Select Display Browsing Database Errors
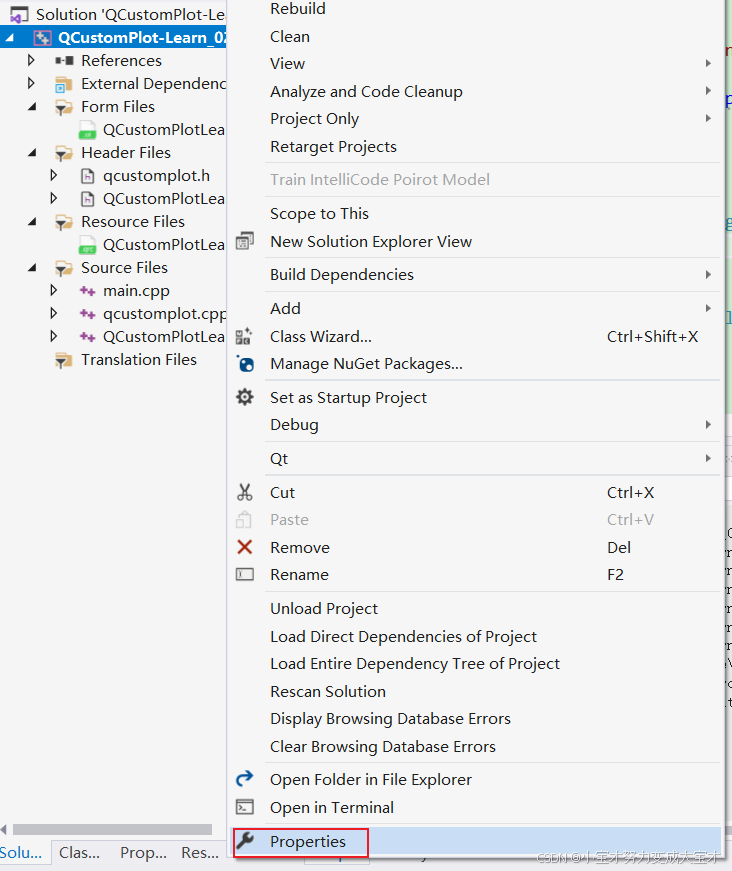This screenshot has width=732, height=871. pos(476,719)
